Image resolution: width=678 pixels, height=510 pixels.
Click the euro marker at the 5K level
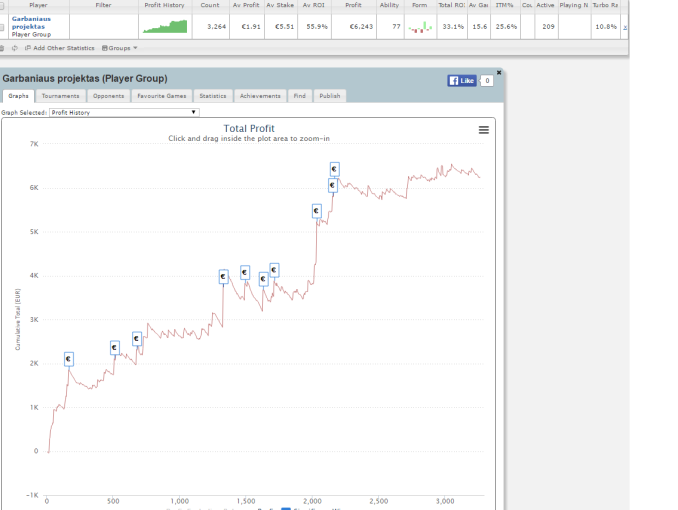[x=317, y=211]
